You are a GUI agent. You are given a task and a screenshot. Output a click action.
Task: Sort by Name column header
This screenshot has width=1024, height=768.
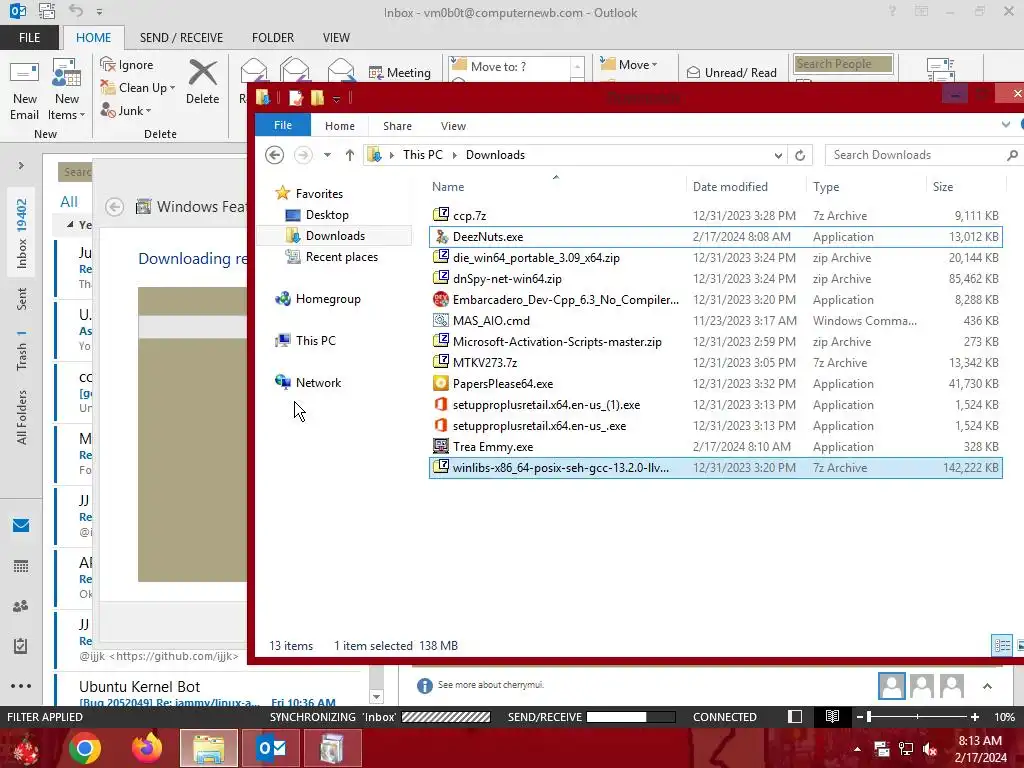tap(448, 187)
